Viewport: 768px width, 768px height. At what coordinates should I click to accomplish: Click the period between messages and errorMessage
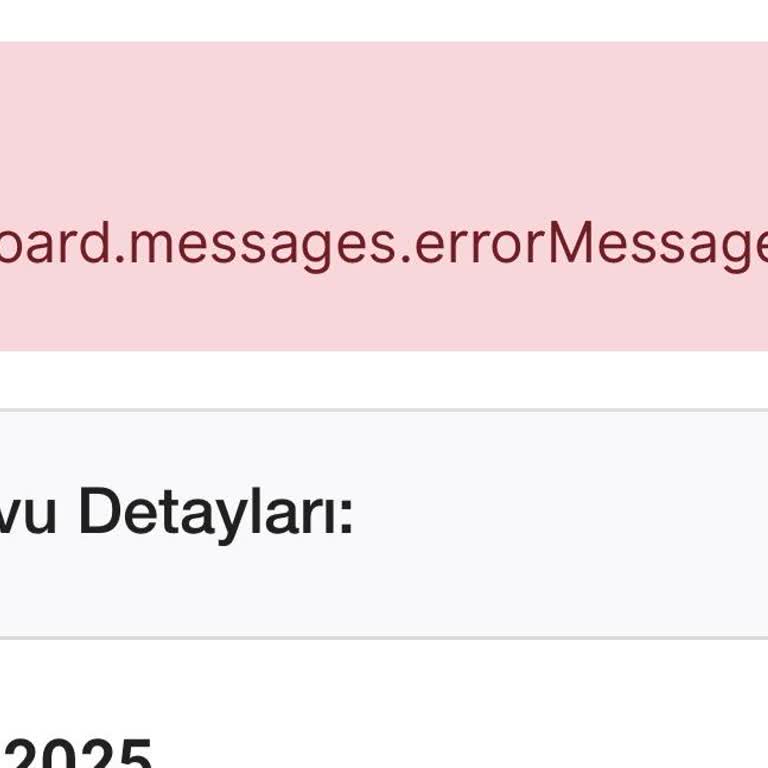(405, 260)
